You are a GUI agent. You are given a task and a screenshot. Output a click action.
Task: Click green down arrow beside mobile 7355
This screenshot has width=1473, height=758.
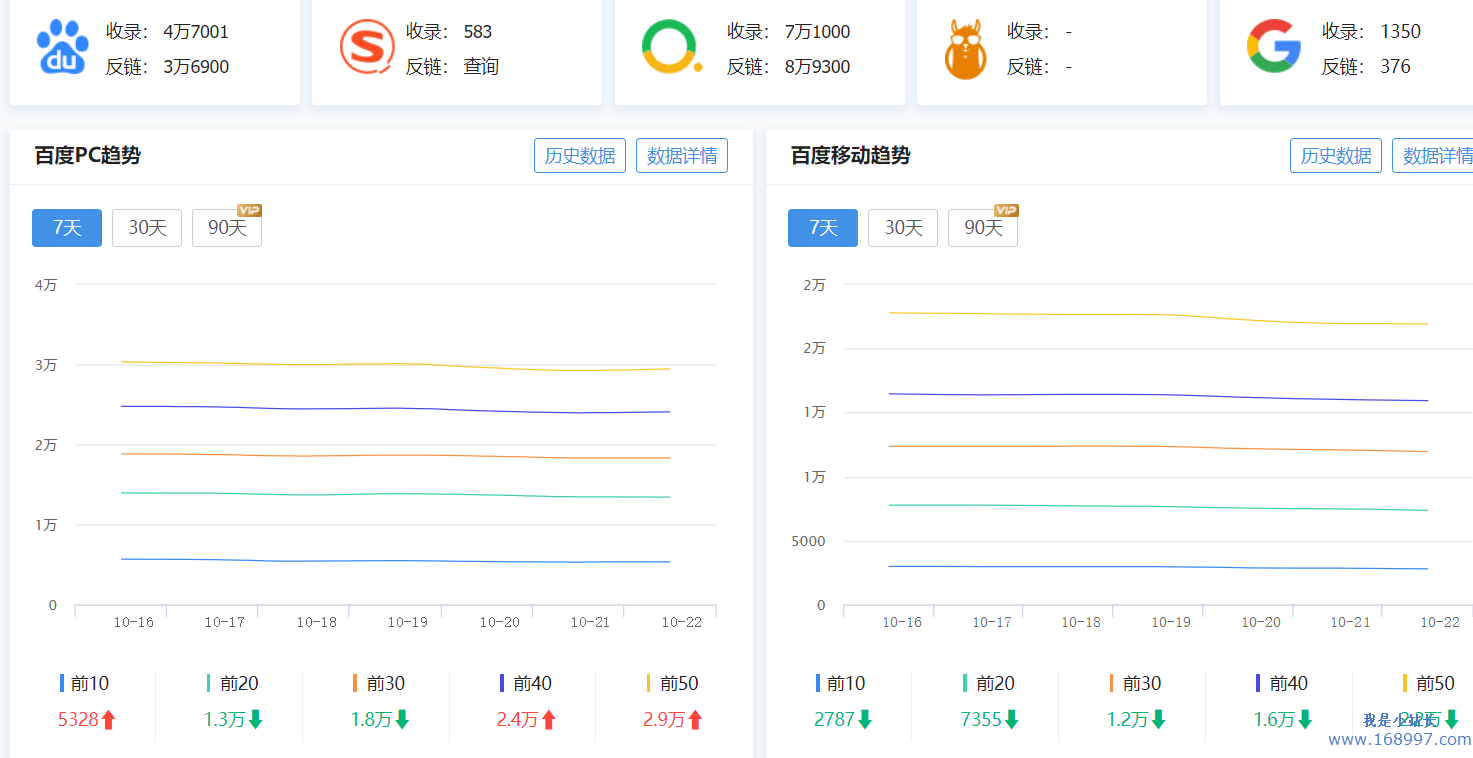click(x=1011, y=719)
